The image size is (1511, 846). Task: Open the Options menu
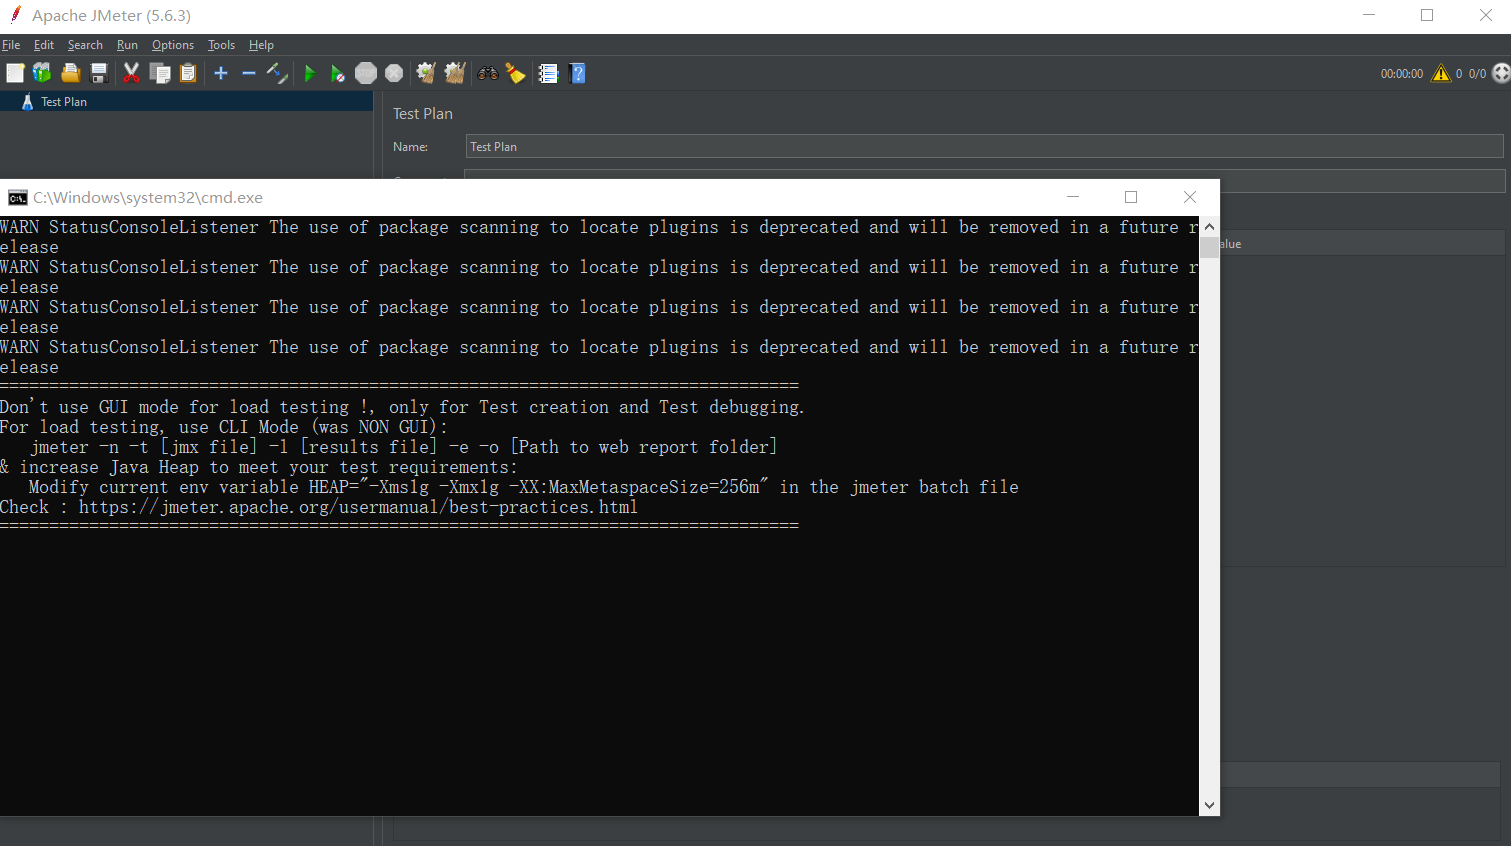point(172,45)
